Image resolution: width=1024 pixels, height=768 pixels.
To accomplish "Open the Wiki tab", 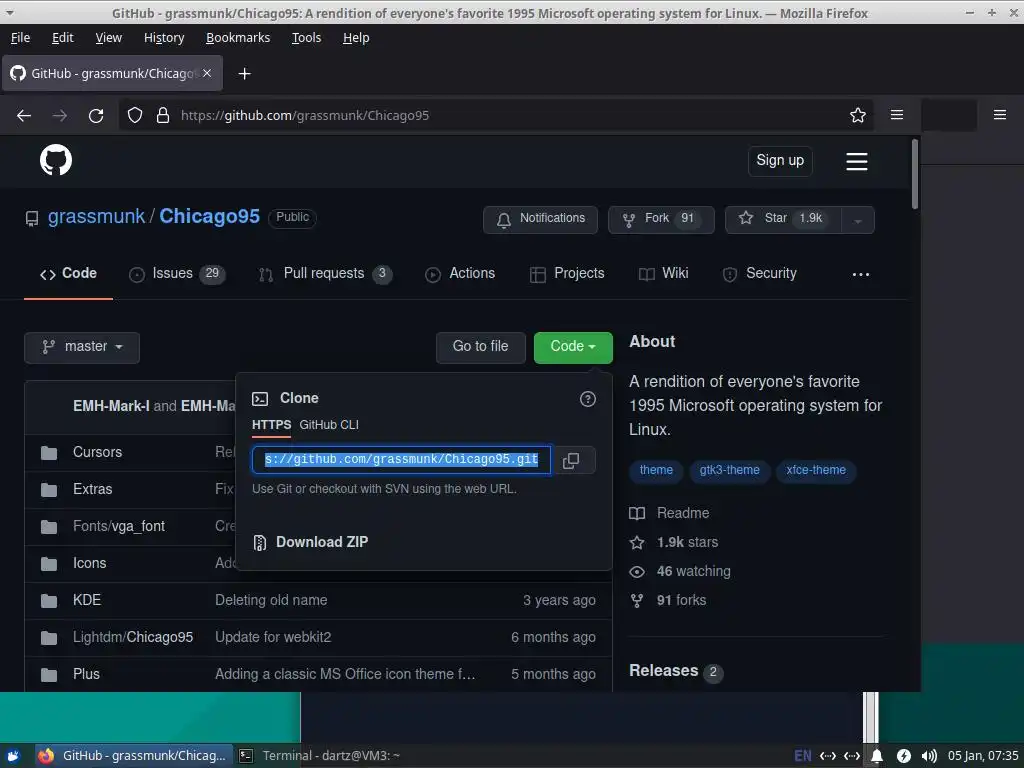I will point(664,274).
